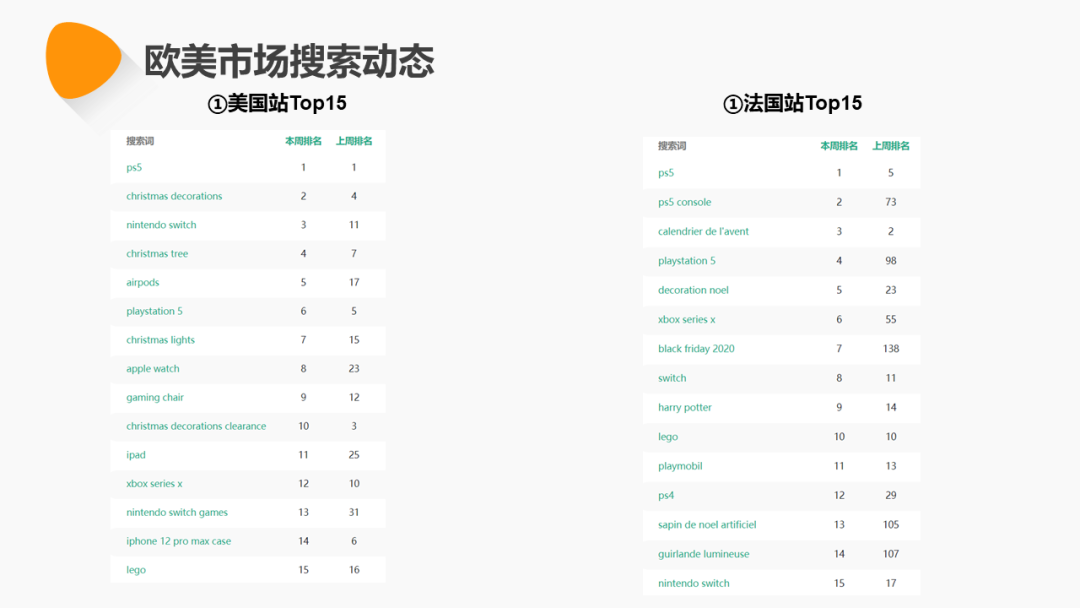Viewport: 1080px width, 608px height.
Task: Click 'black friday 2020' search term
Action: tap(696, 348)
